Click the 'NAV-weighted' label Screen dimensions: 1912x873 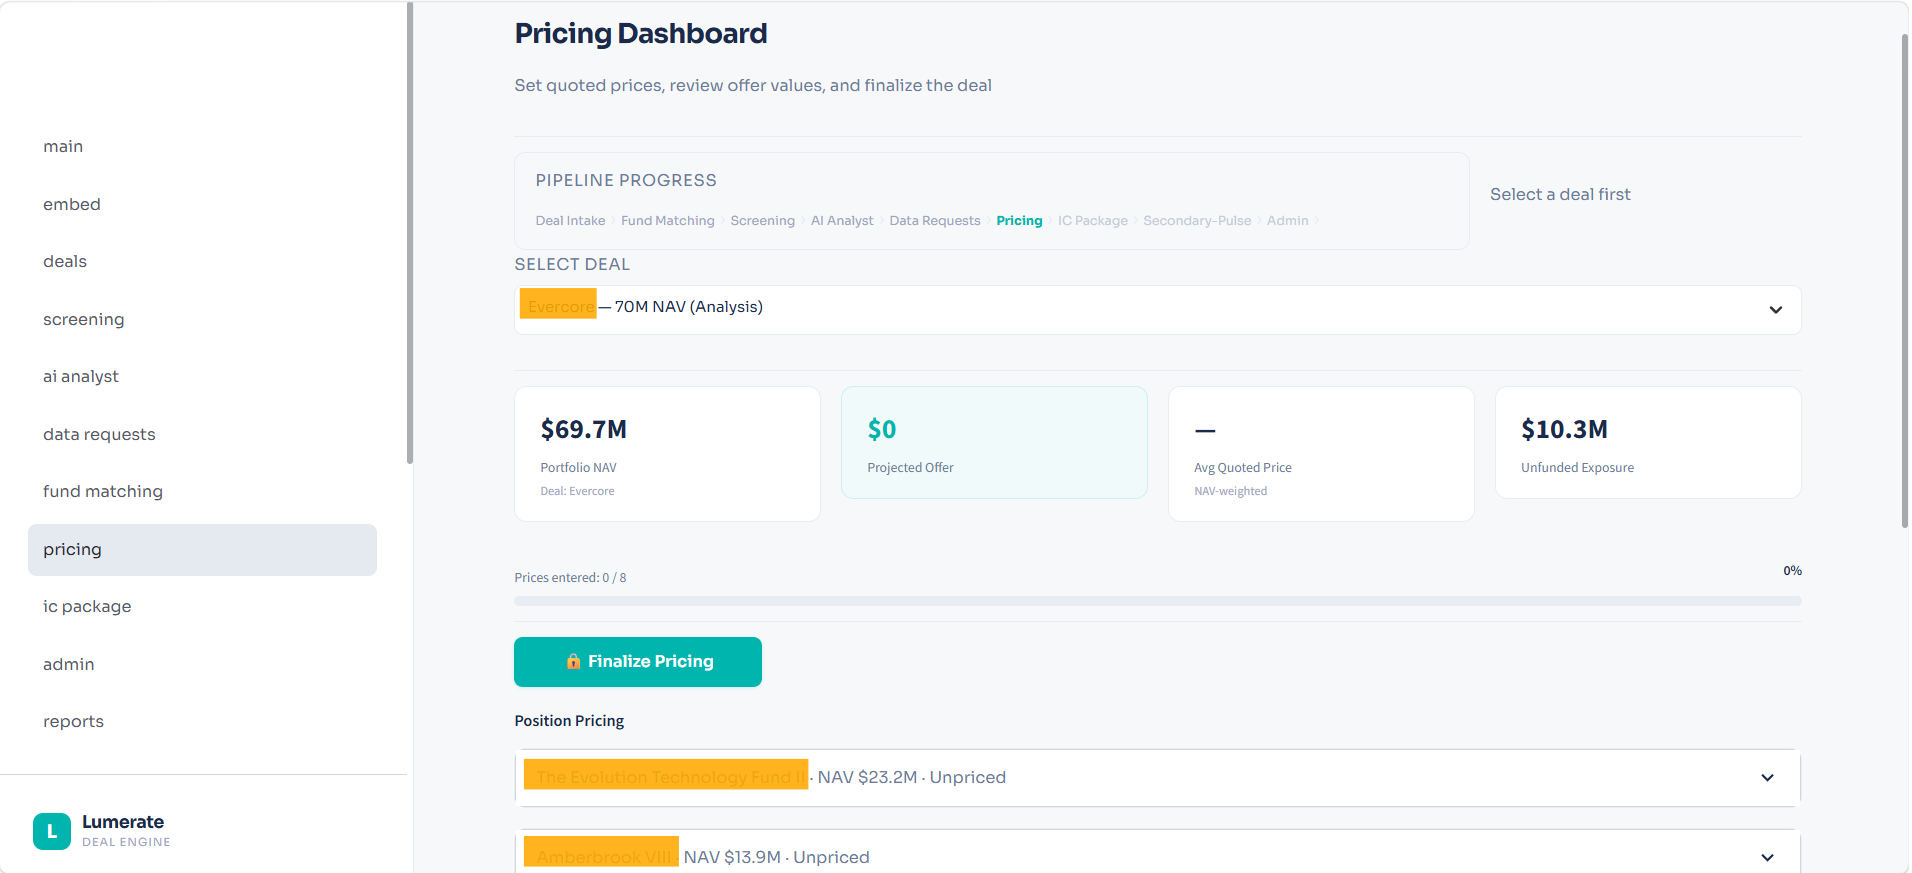click(x=1230, y=491)
